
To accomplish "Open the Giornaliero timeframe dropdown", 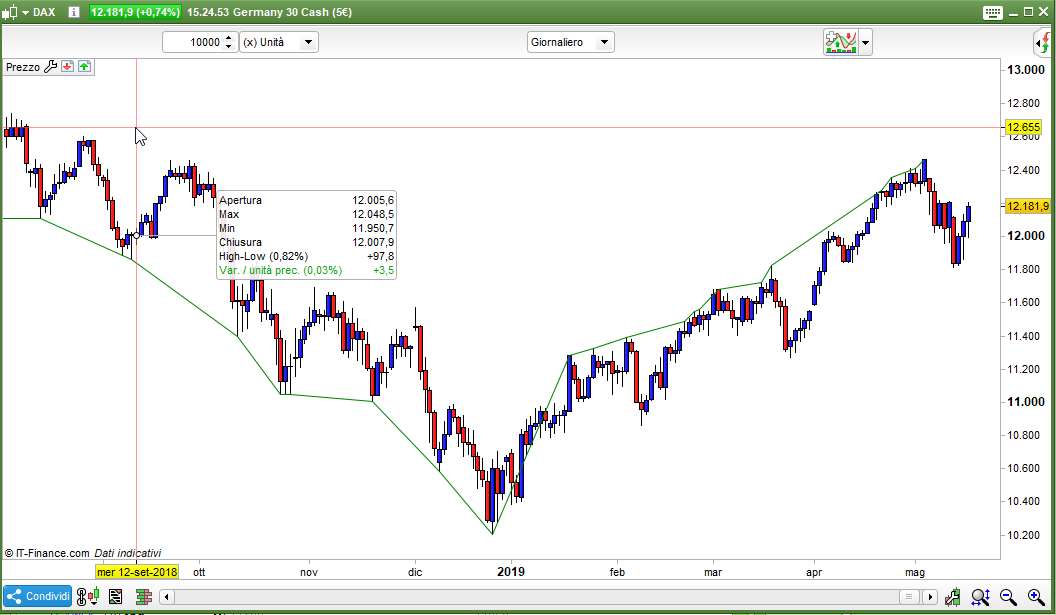I will [570, 42].
